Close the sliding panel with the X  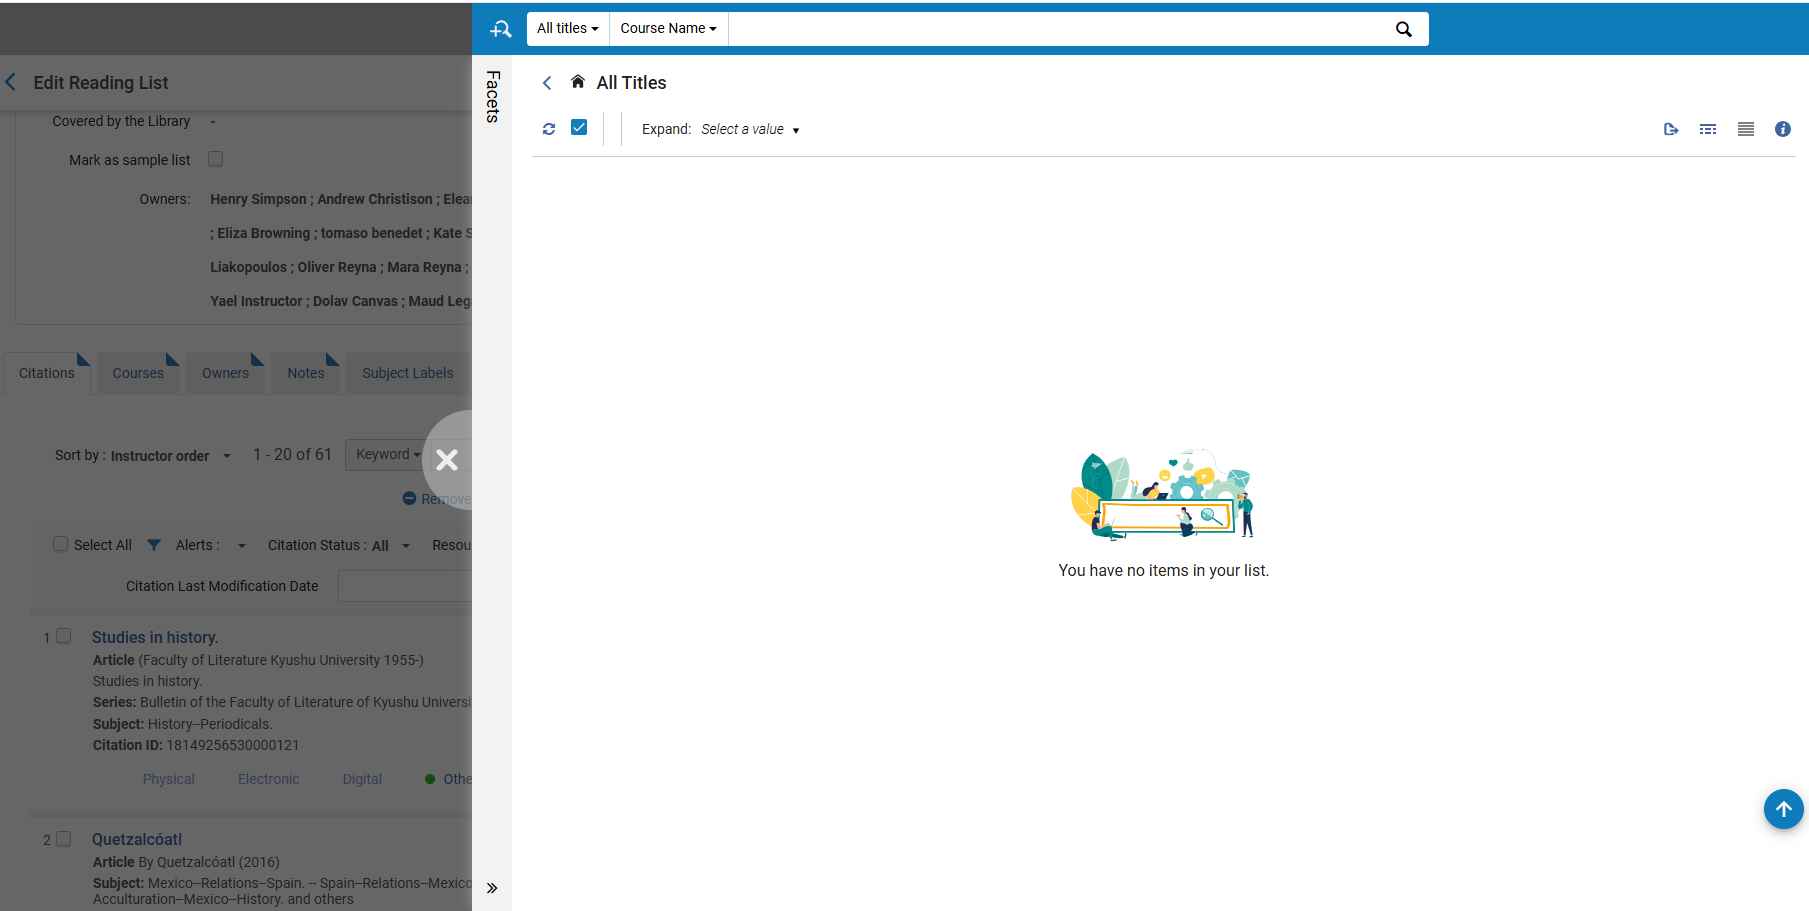tap(447, 460)
